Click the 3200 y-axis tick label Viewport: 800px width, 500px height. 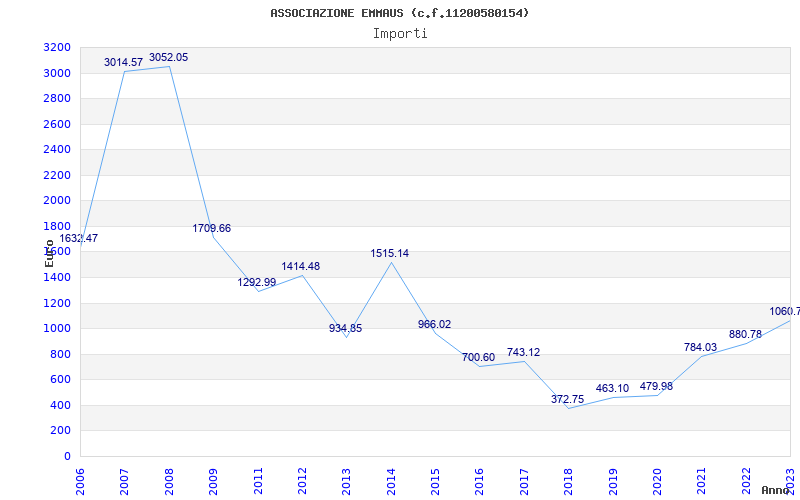pyautogui.click(x=57, y=48)
